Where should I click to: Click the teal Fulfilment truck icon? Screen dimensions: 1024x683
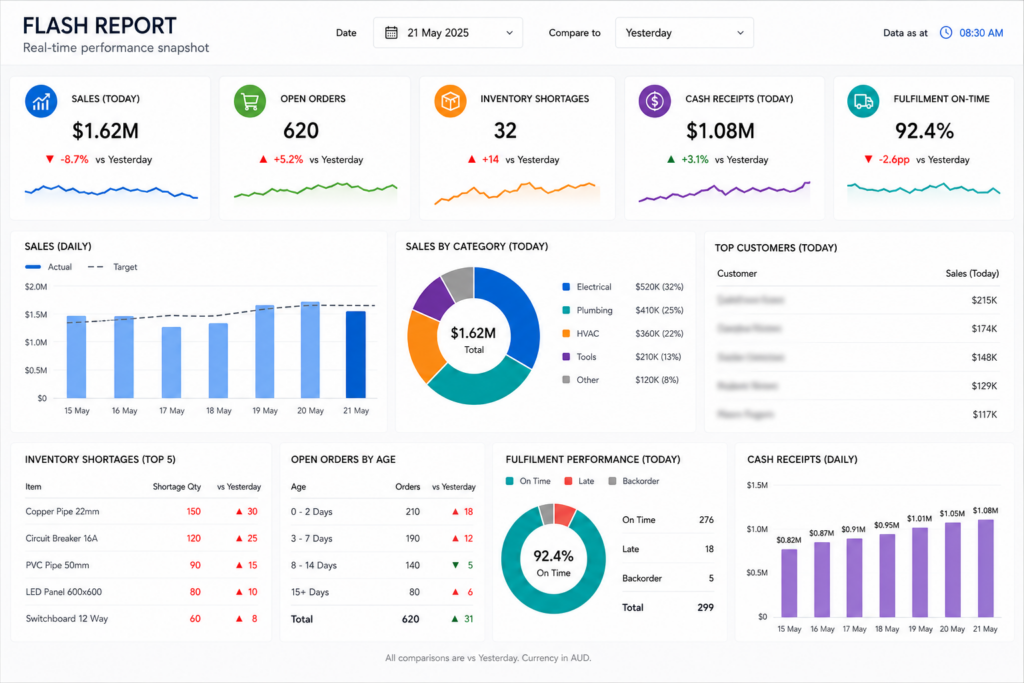pos(863,101)
